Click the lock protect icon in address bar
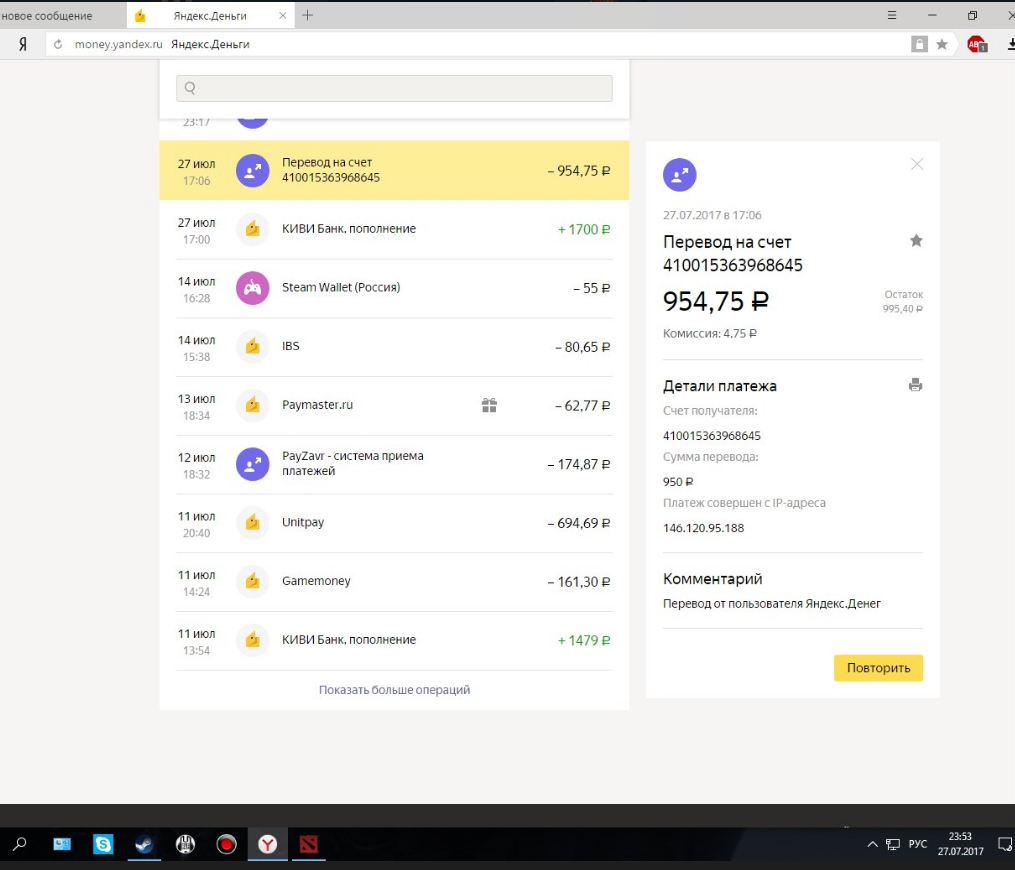This screenshot has height=870, width=1015. (919, 44)
